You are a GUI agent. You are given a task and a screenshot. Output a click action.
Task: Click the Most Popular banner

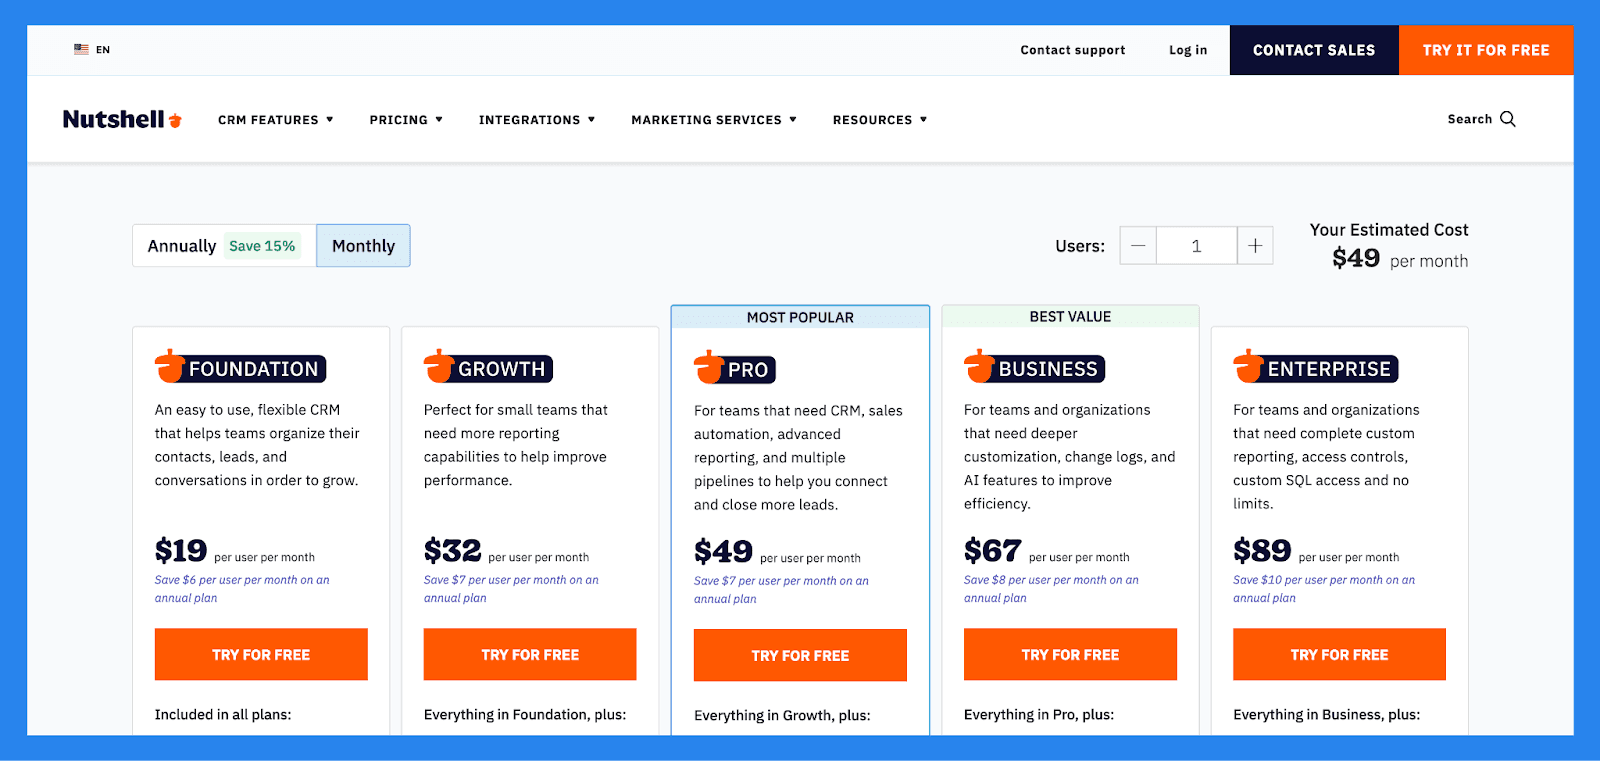800,317
